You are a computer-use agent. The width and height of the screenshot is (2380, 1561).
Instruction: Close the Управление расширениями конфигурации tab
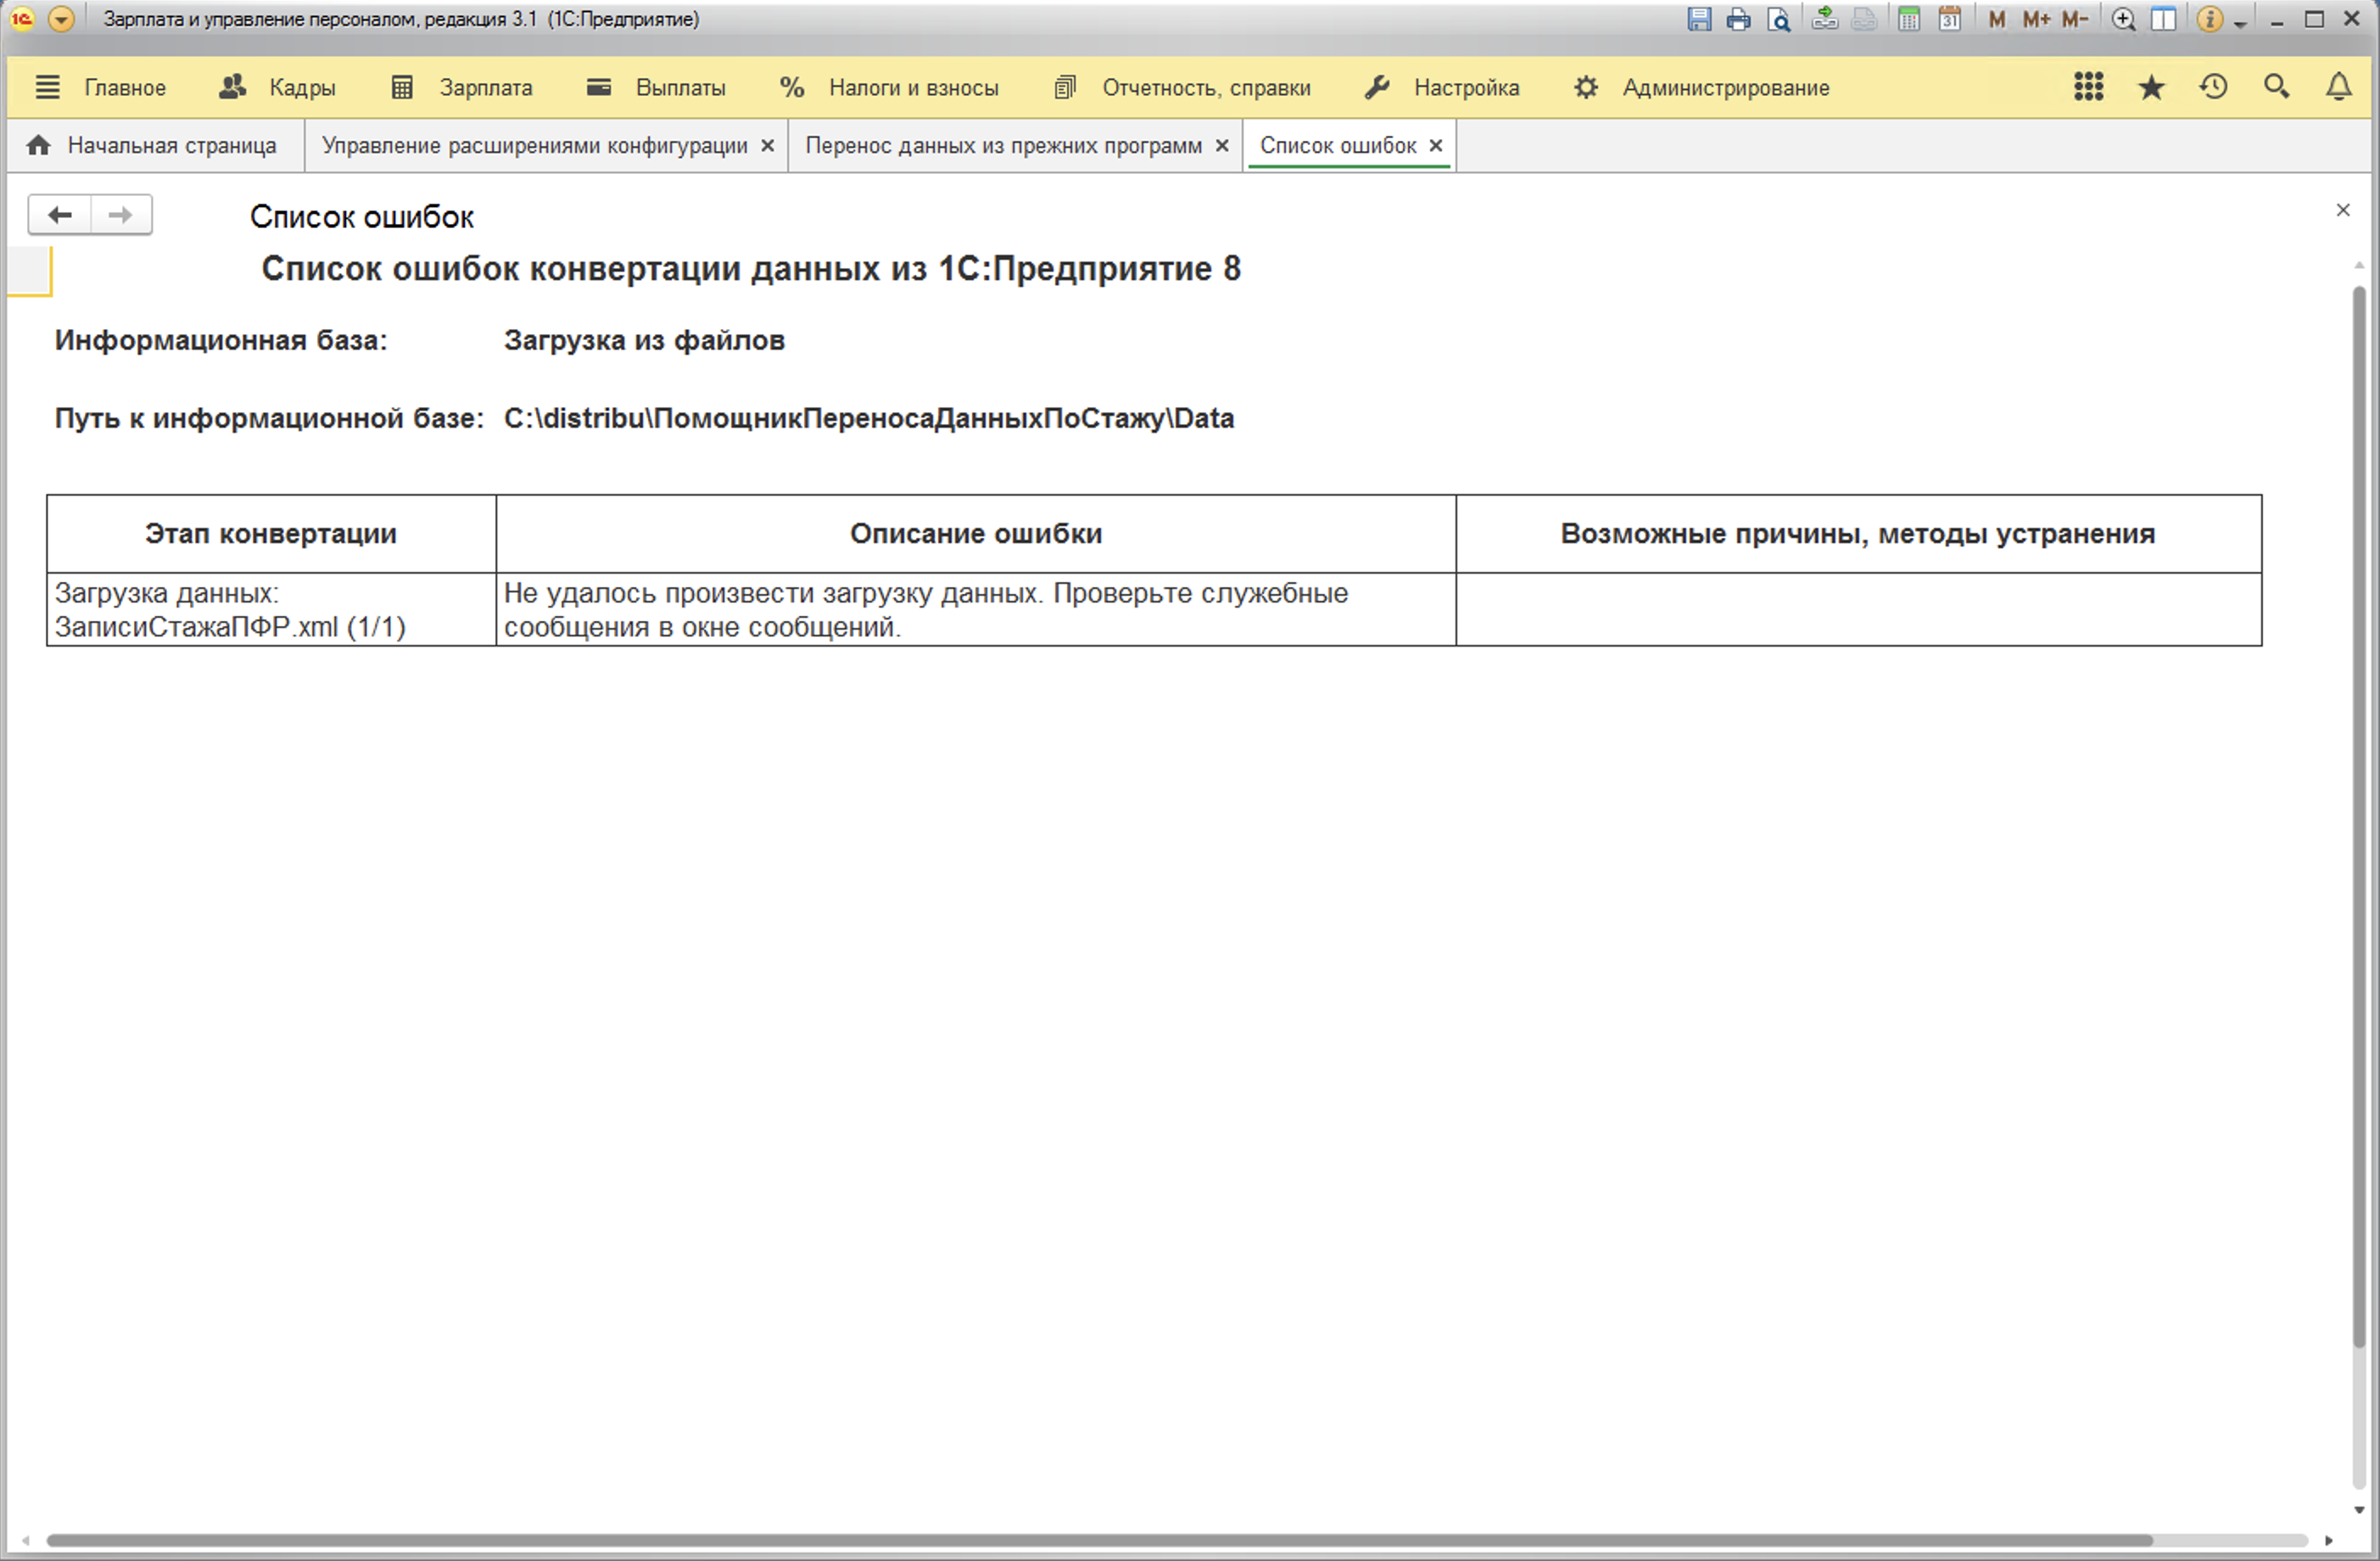[768, 146]
